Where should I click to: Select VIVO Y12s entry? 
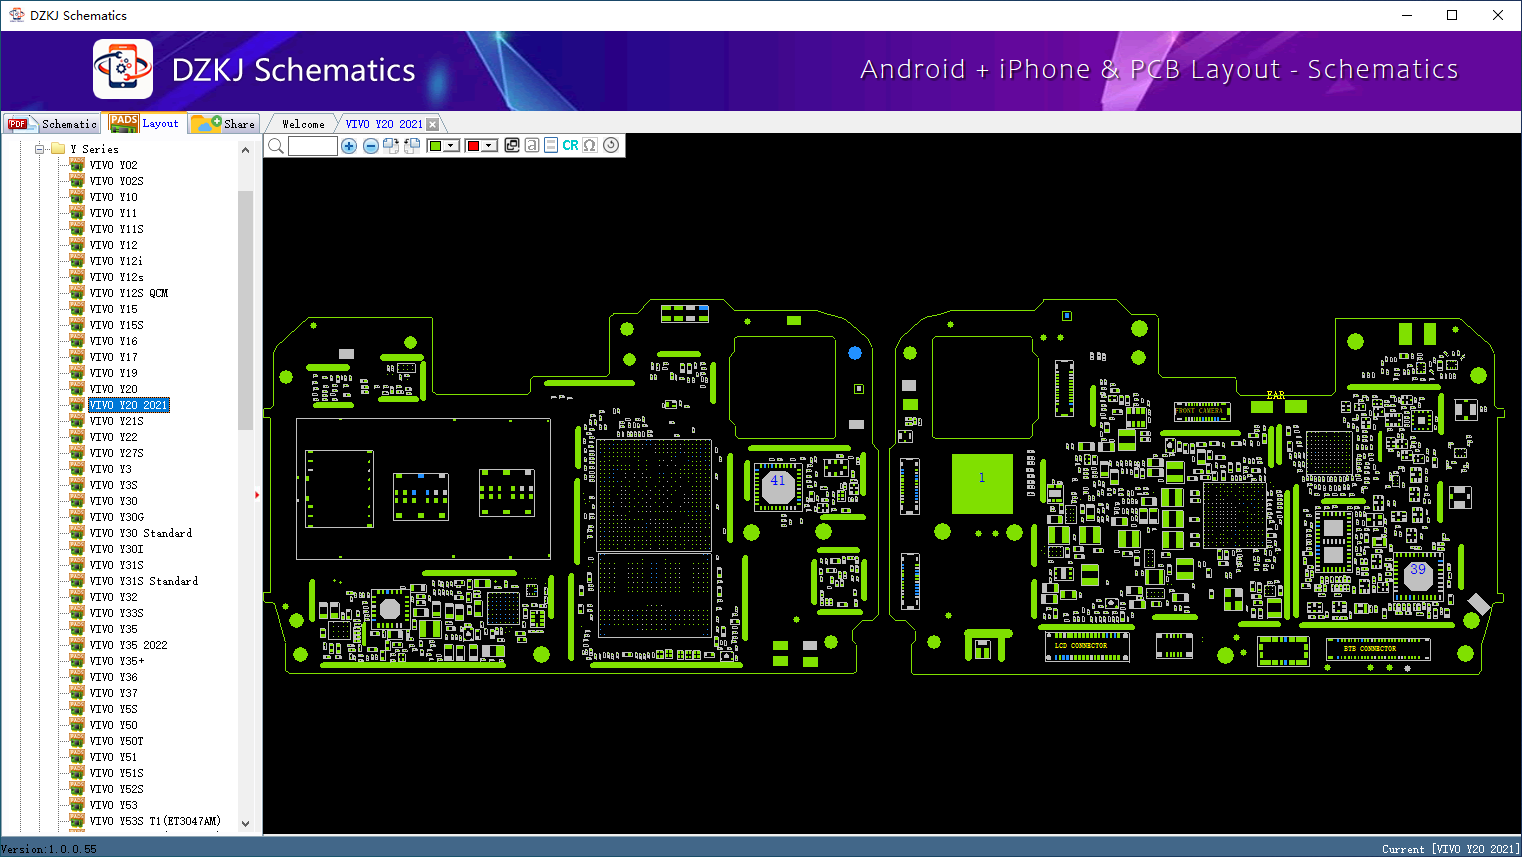116,277
